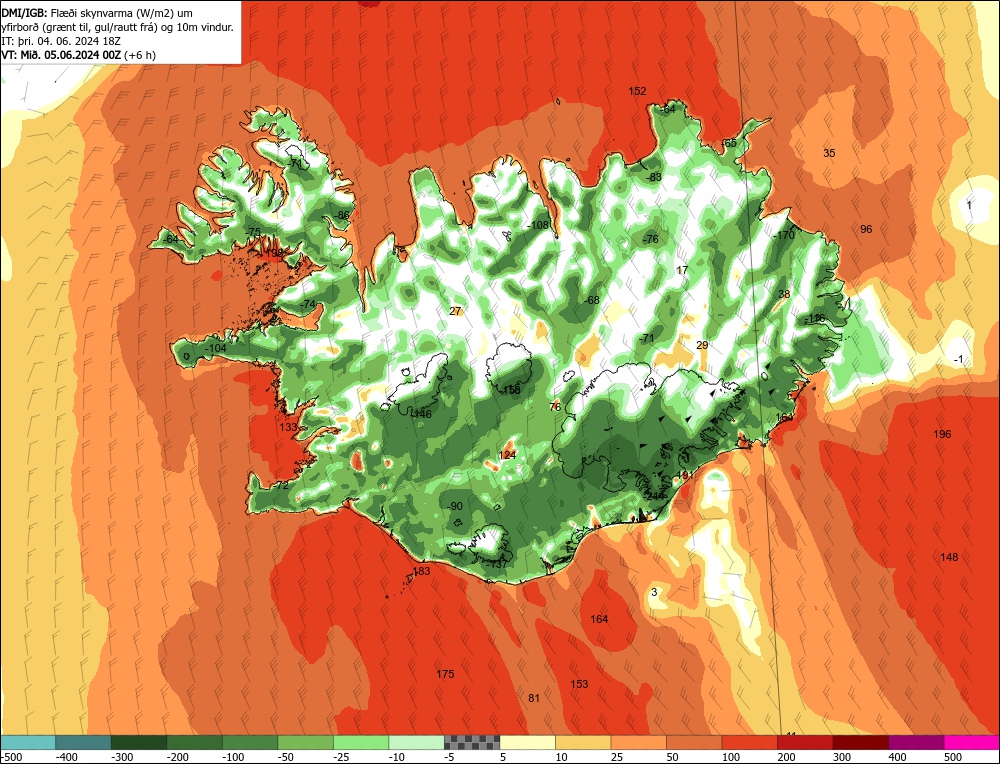Click the value 133 off the west coast

coord(288,427)
